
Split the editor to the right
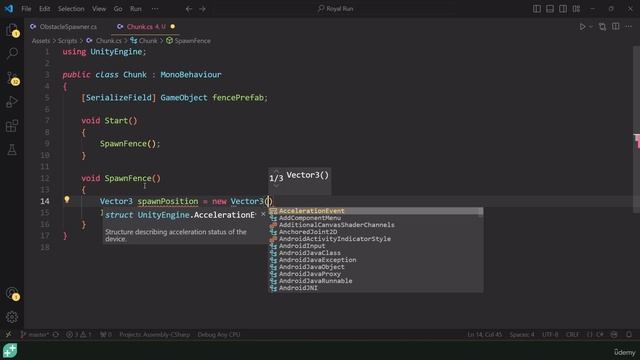pos(616,27)
